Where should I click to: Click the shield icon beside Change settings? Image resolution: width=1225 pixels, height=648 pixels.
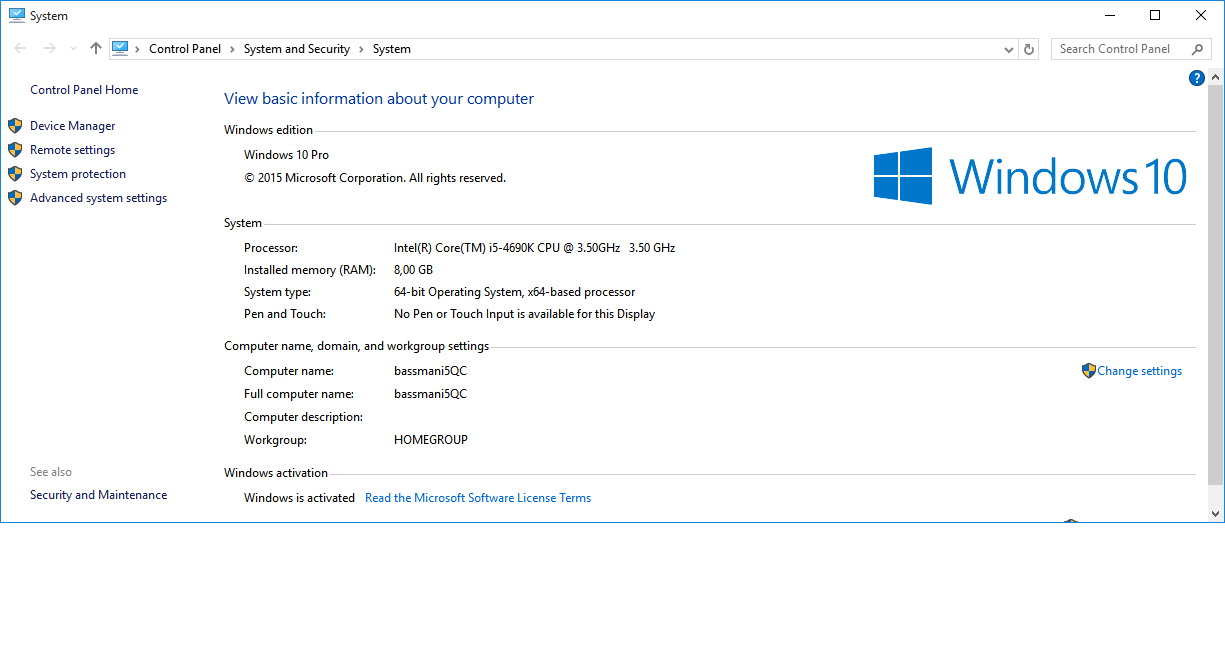click(1089, 371)
